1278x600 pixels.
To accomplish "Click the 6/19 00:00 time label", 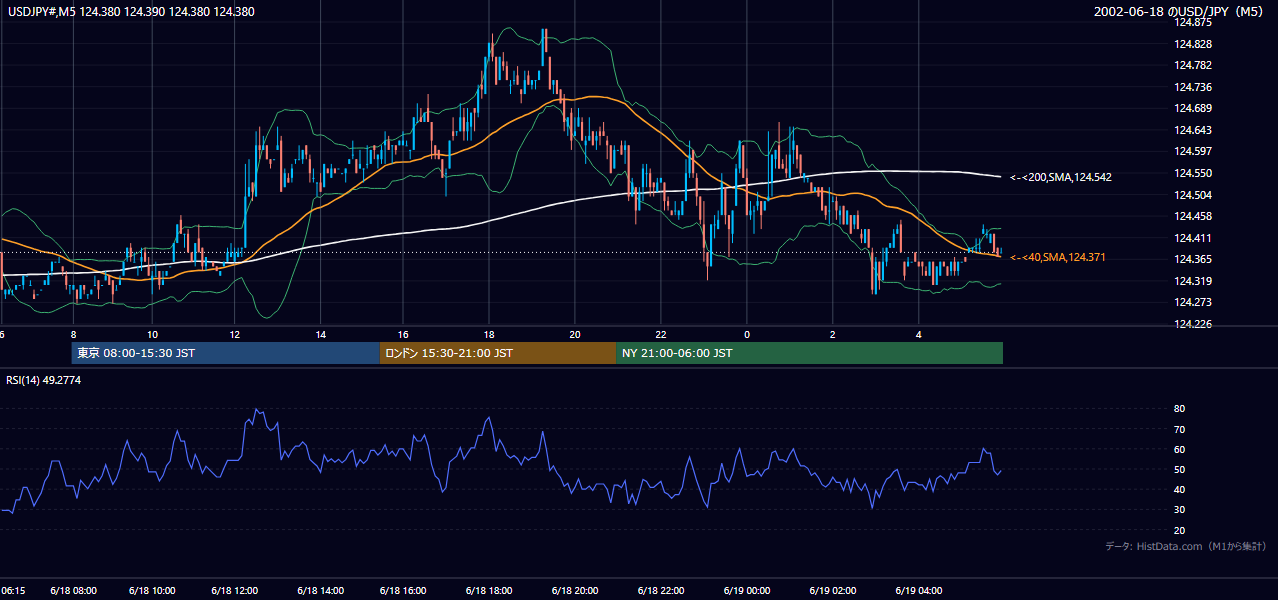I will pos(746,591).
